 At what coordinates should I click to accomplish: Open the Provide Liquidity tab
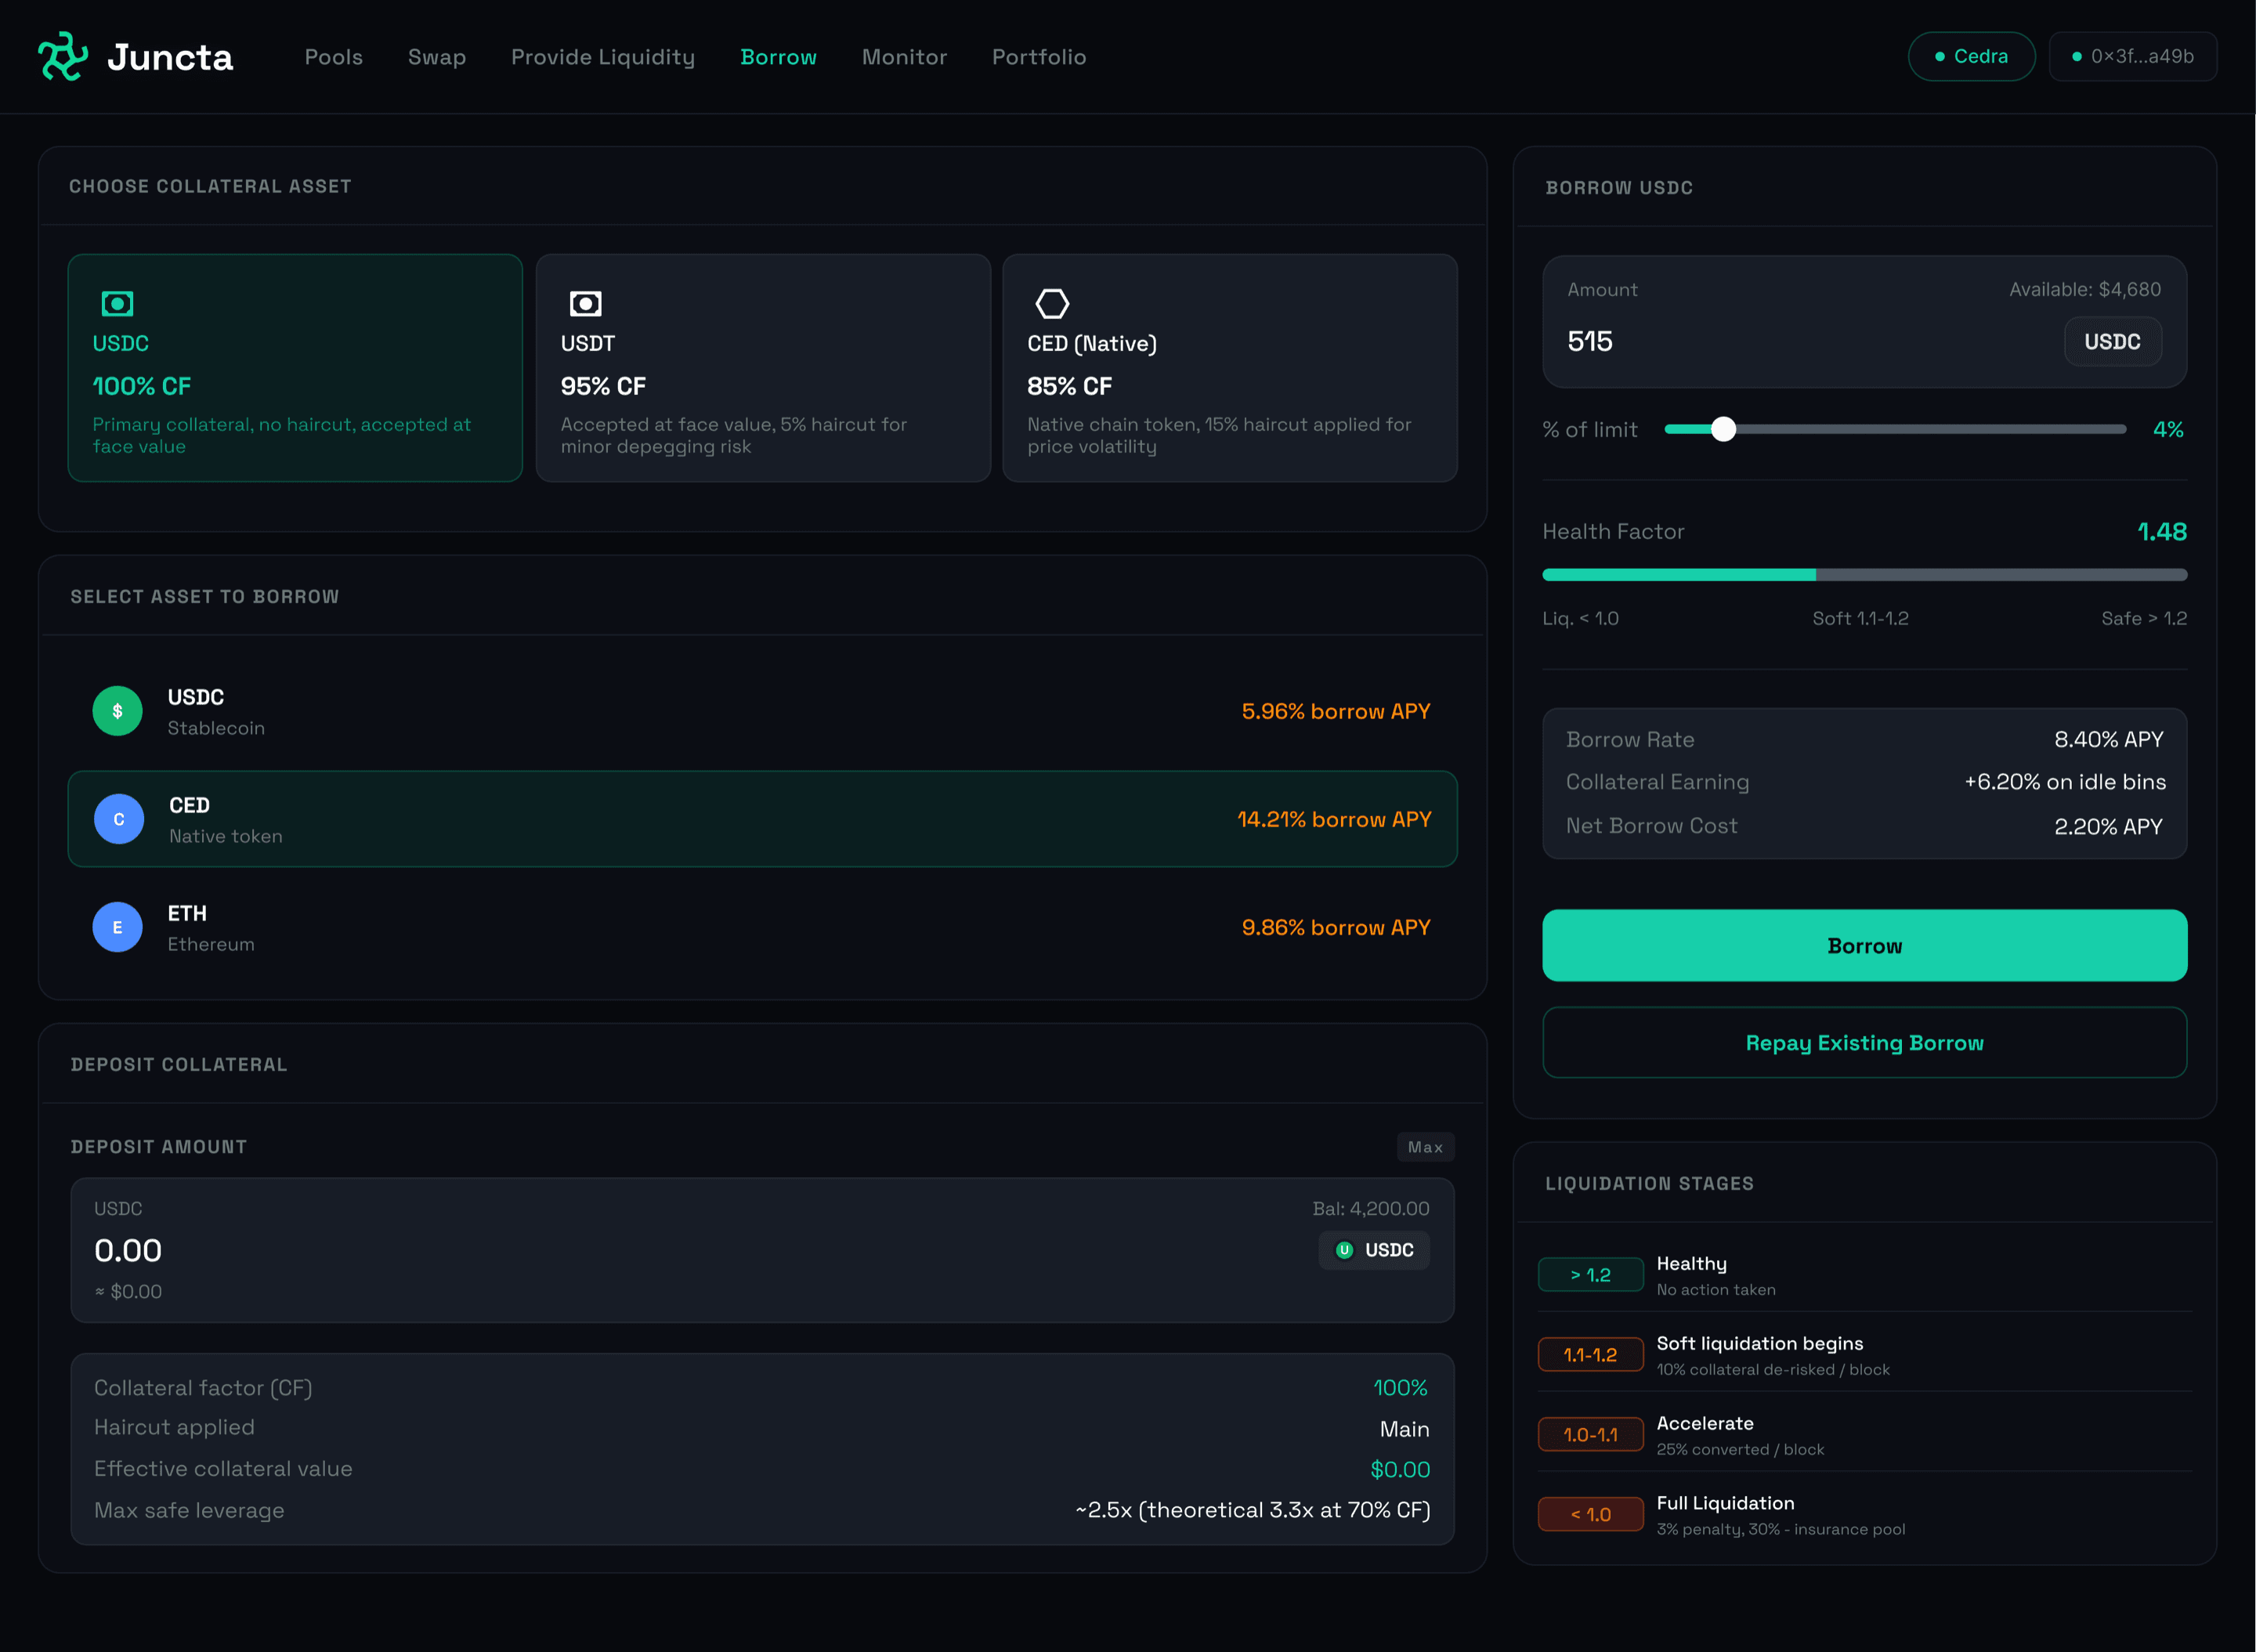603,57
